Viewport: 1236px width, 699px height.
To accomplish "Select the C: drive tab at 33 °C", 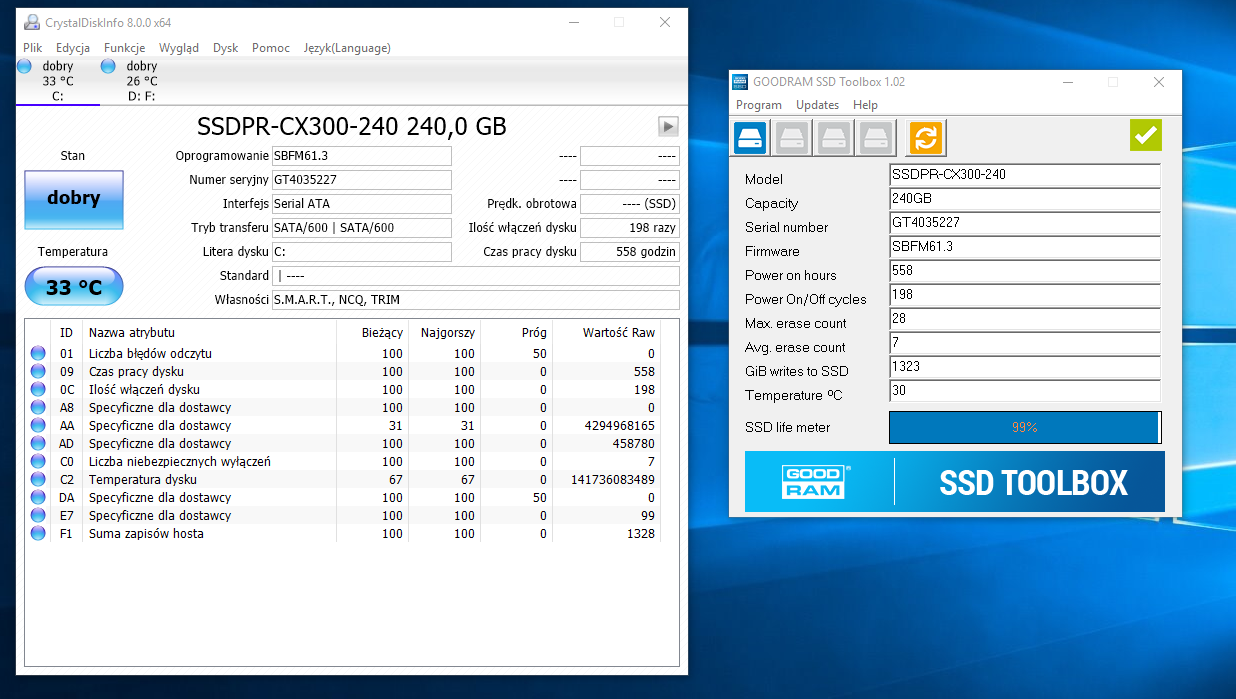I will tap(58, 81).
